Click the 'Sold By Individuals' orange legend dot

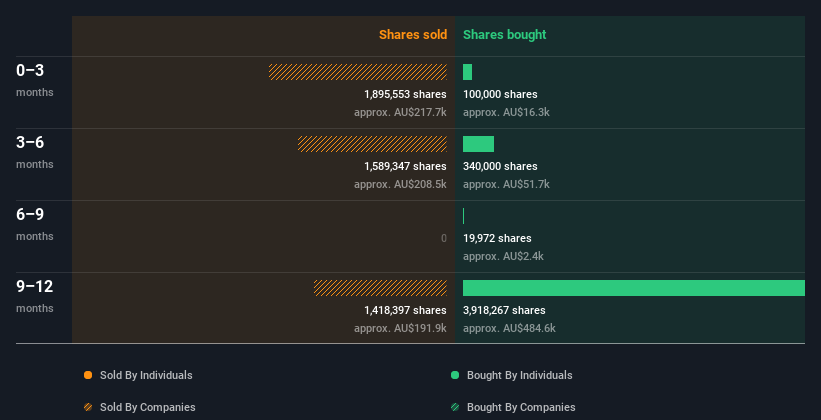pyautogui.click(x=88, y=375)
